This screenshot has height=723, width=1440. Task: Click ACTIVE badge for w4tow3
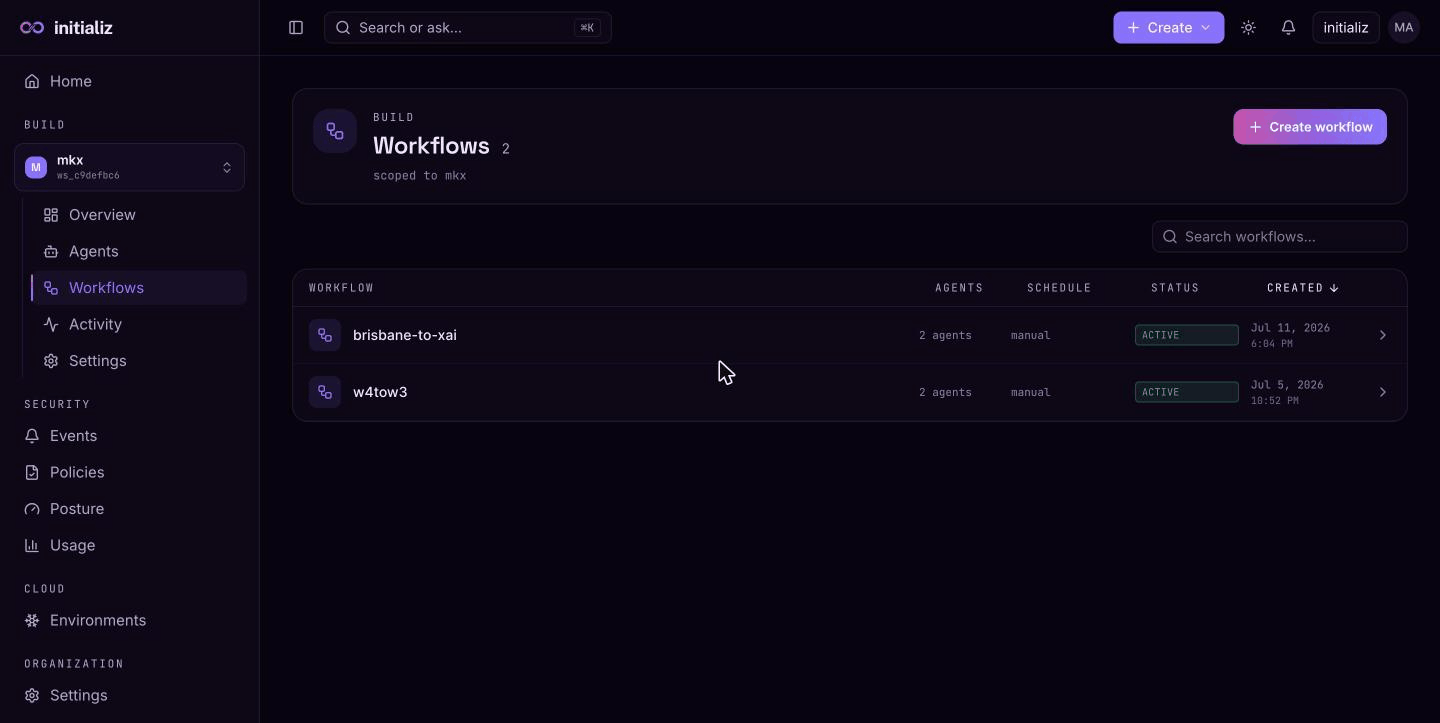(1187, 392)
